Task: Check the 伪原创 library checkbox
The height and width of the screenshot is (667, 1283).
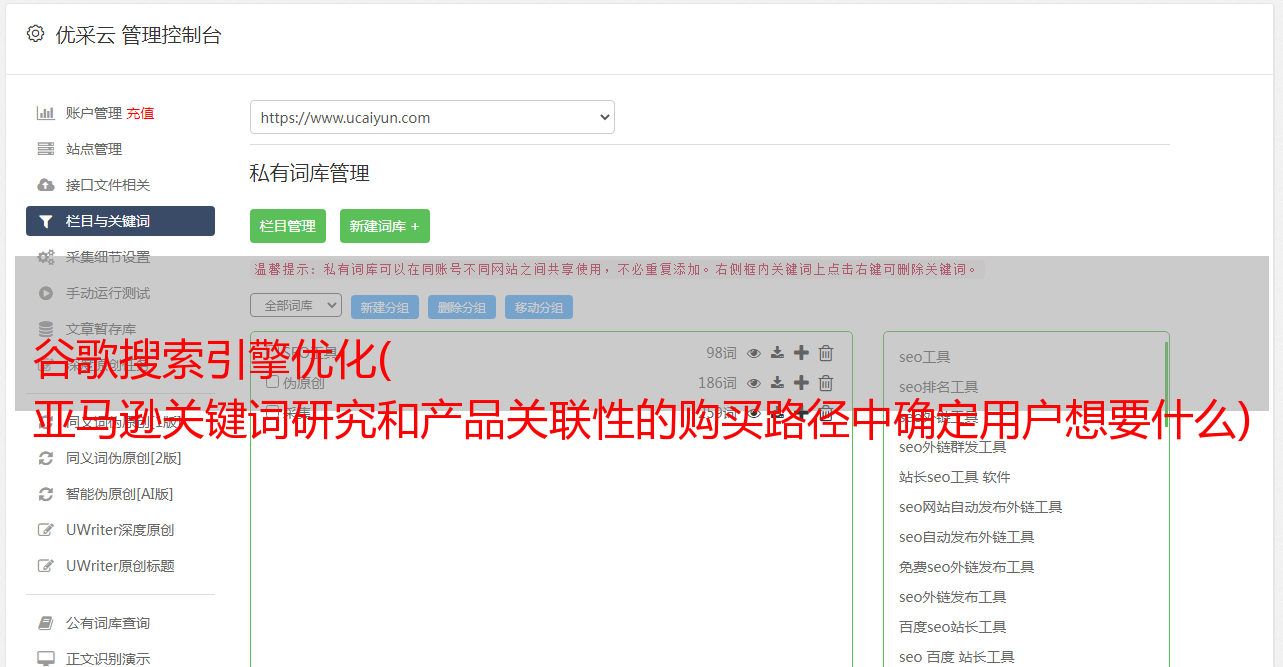Action: pos(272,383)
